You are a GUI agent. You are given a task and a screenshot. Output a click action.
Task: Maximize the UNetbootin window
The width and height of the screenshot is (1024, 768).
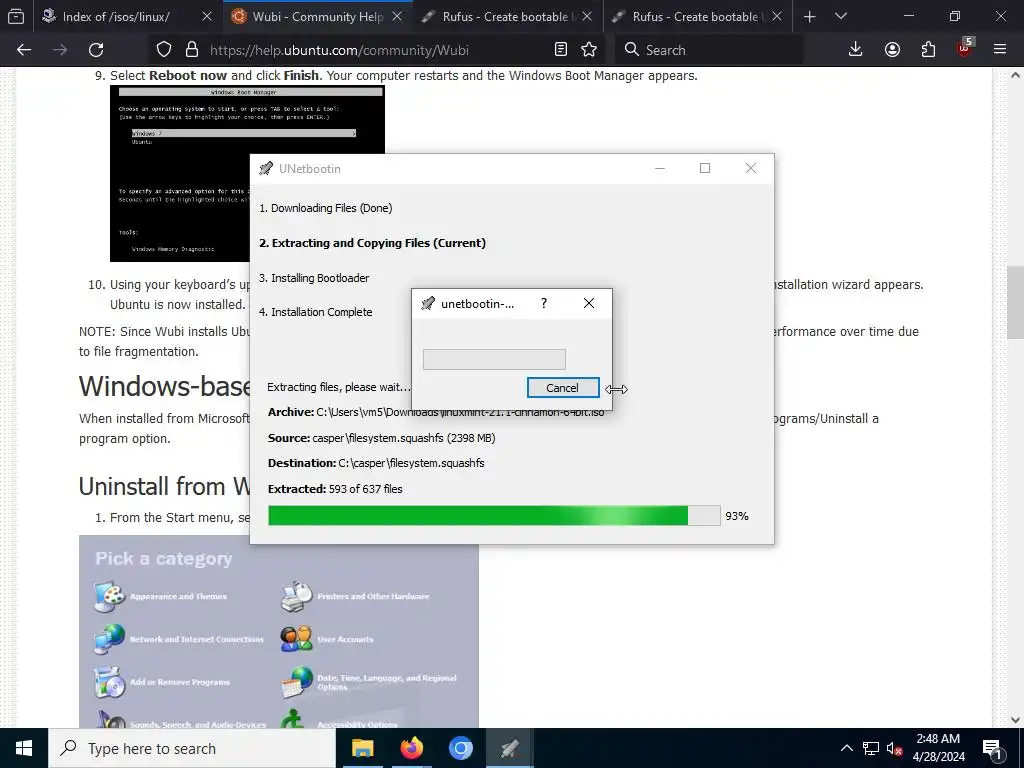pyautogui.click(x=705, y=168)
